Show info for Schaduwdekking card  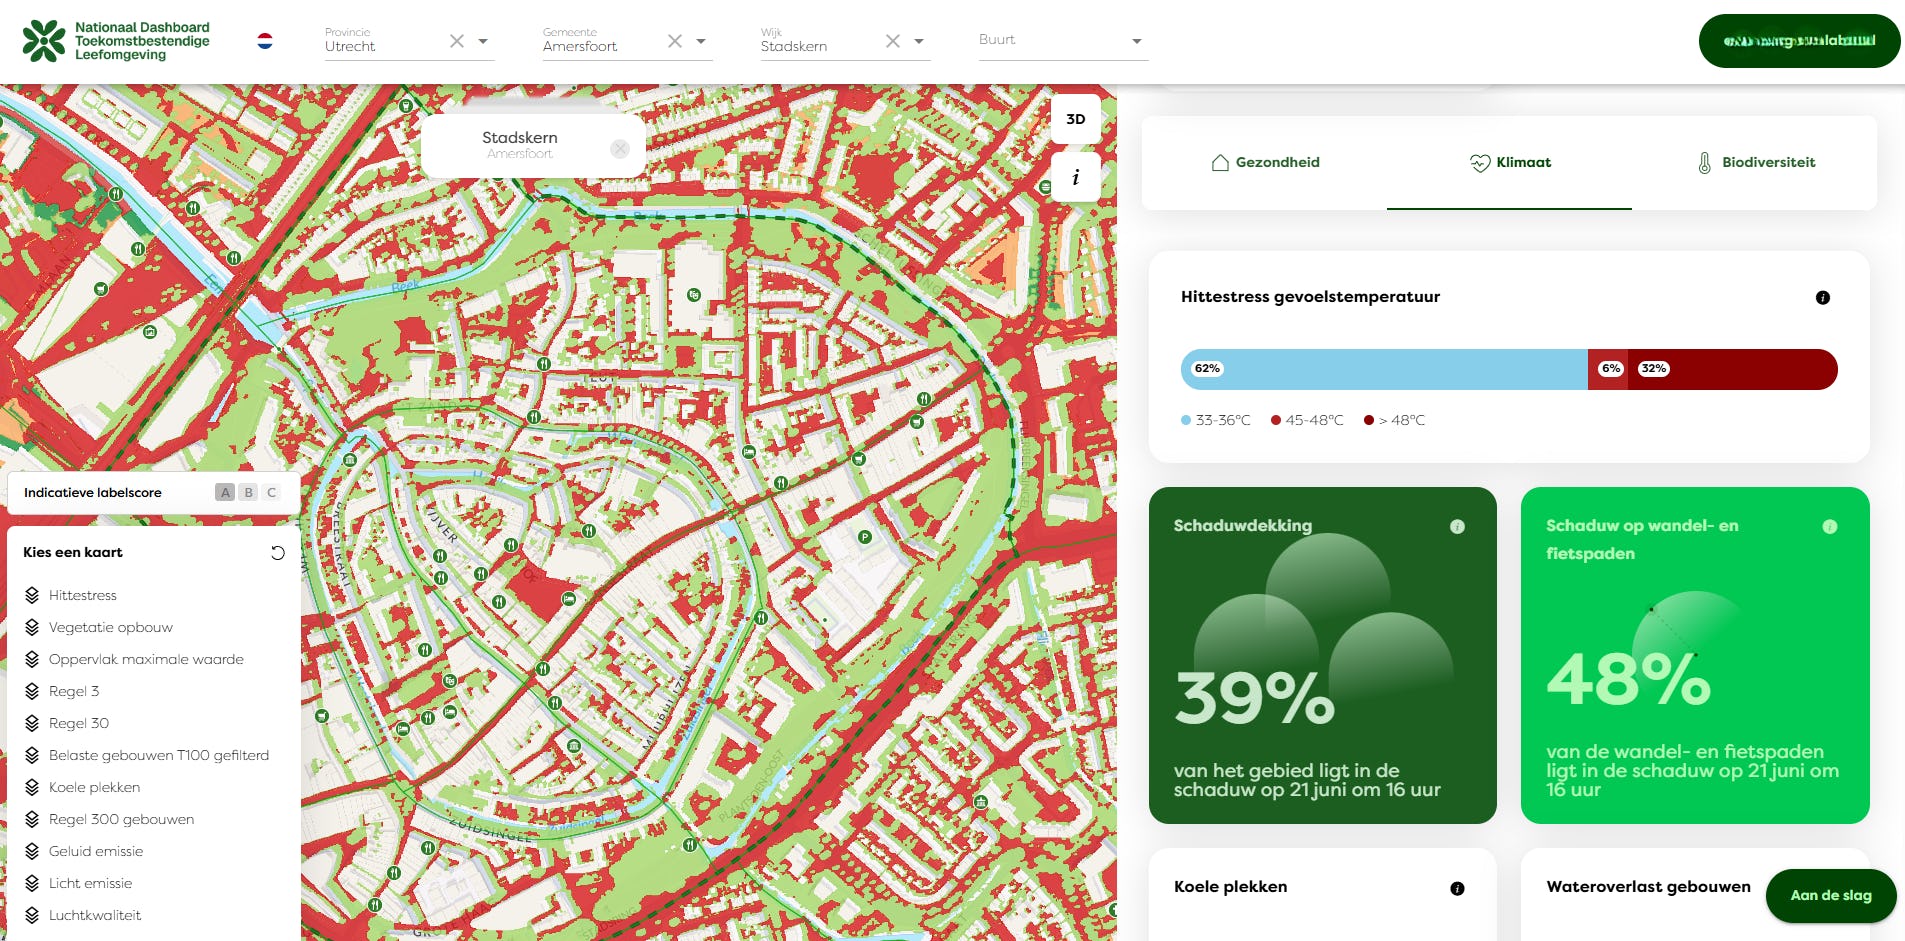[x=1457, y=526]
